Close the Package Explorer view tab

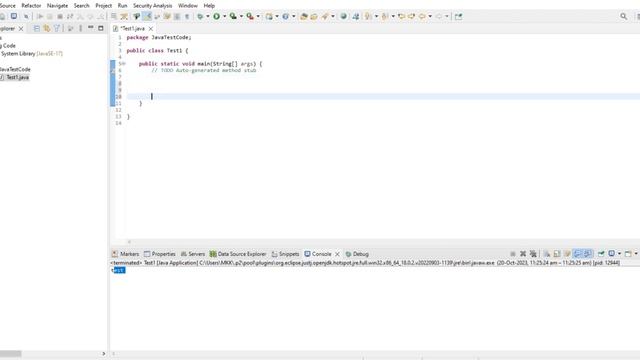[x=21, y=29]
